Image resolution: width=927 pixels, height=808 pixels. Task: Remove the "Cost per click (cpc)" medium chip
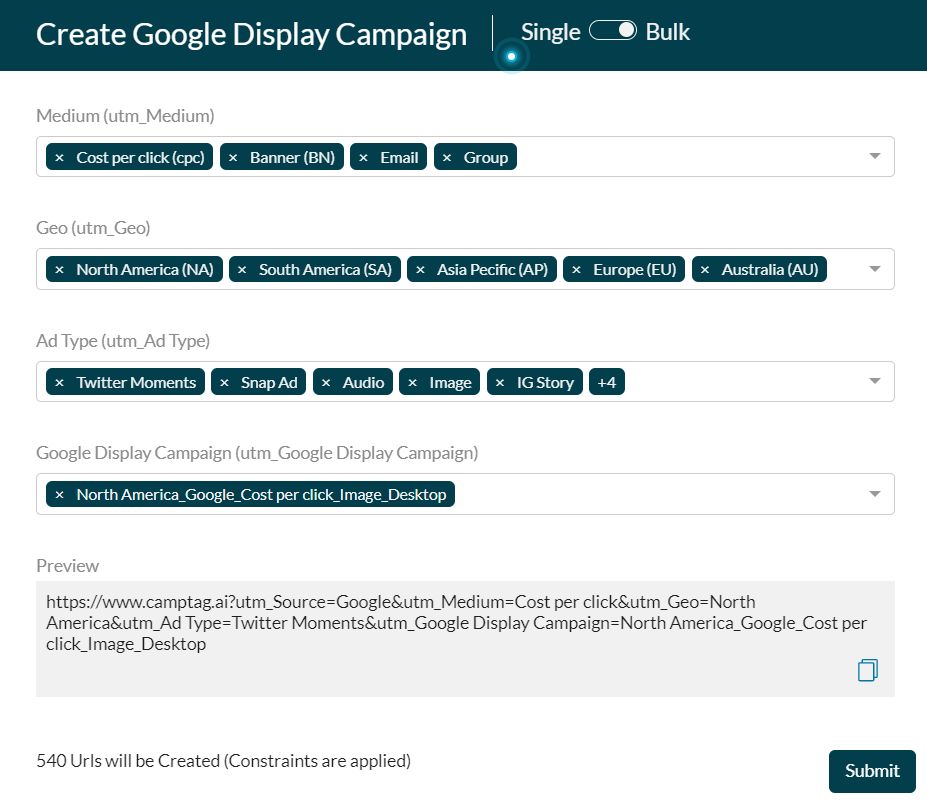pyautogui.click(x=59, y=156)
